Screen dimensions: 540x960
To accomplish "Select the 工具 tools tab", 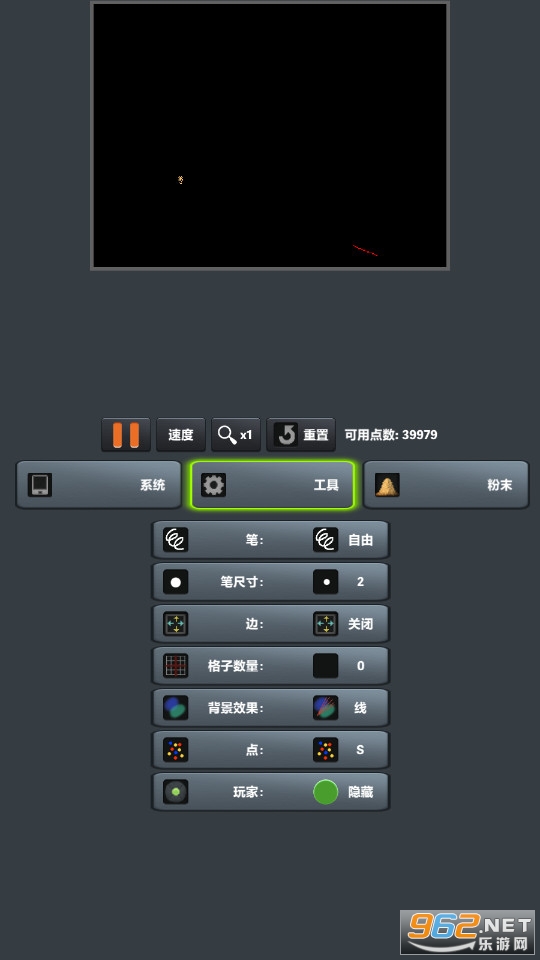I will [x=272, y=485].
